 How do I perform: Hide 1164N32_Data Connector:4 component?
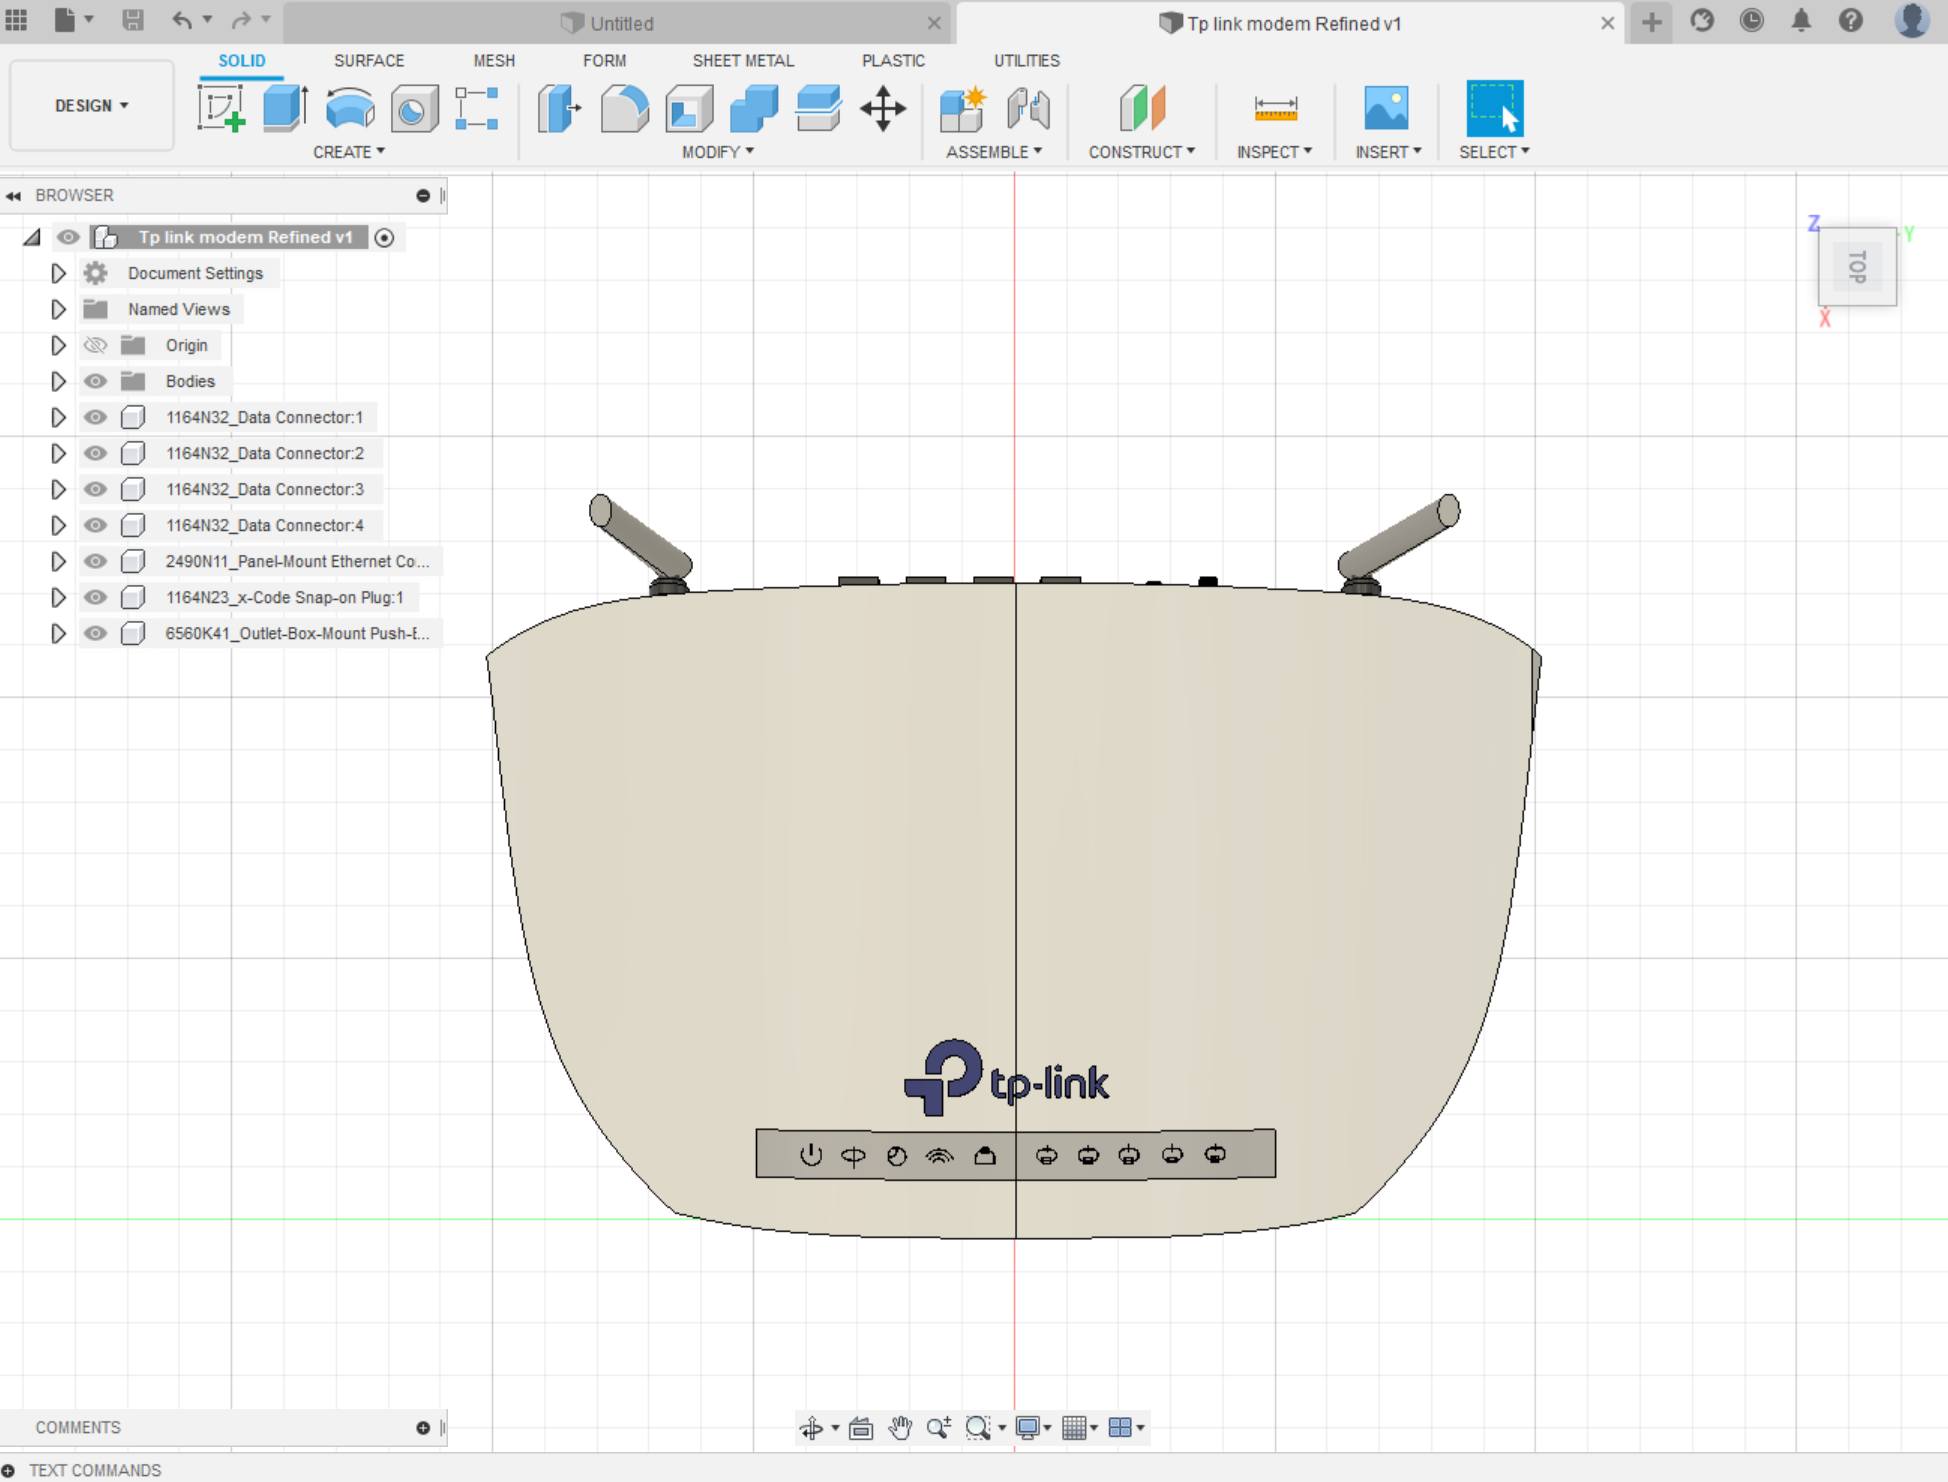tap(95, 525)
